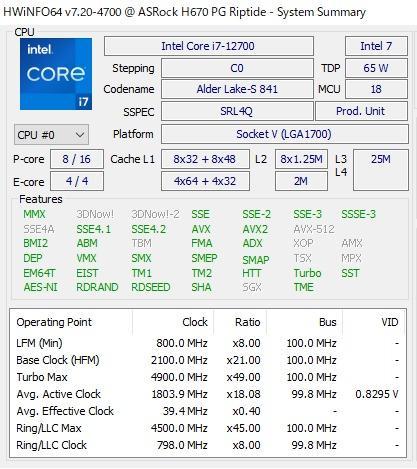The image size is (417, 469).
Task: Select the Avg. Active Clock row
Action: [x=207, y=394]
